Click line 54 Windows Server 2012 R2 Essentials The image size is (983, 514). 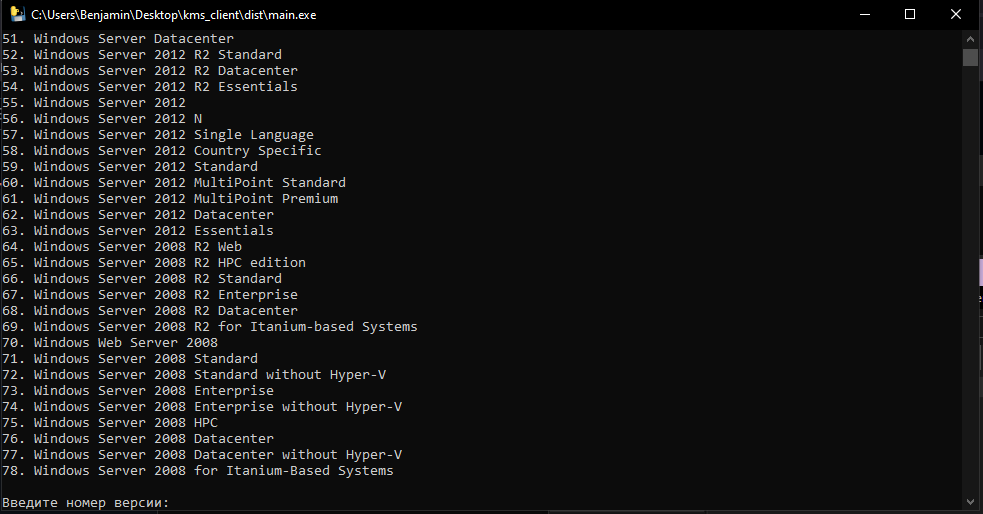point(150,87)
